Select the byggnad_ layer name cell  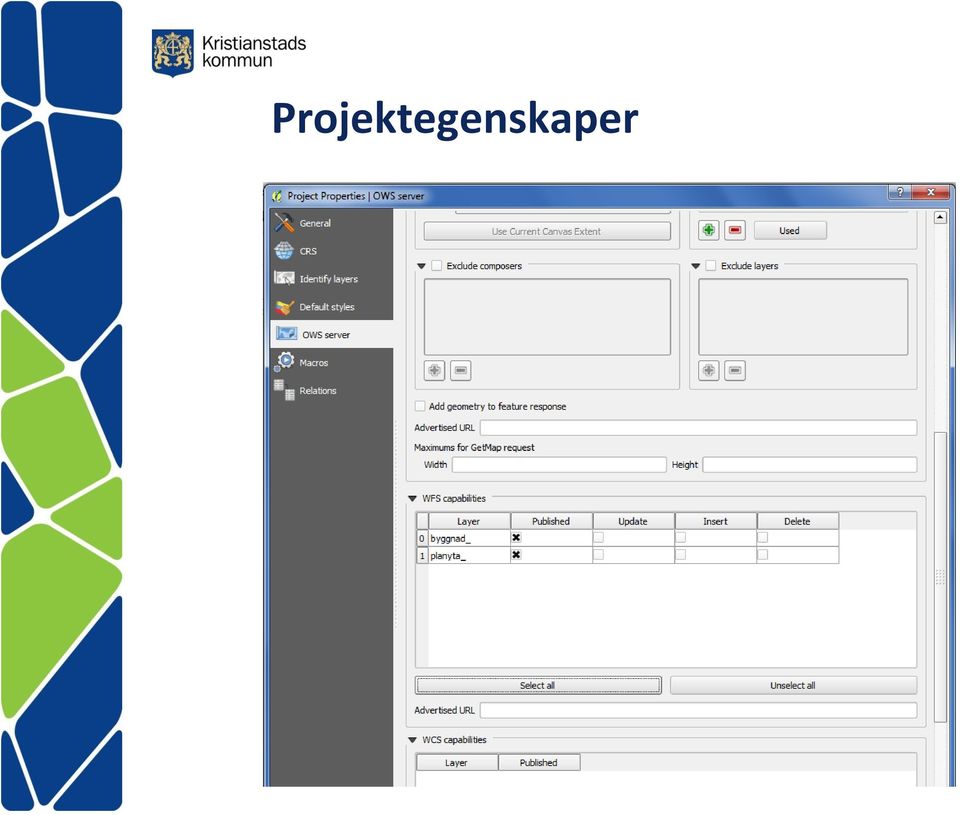point(469,538)
